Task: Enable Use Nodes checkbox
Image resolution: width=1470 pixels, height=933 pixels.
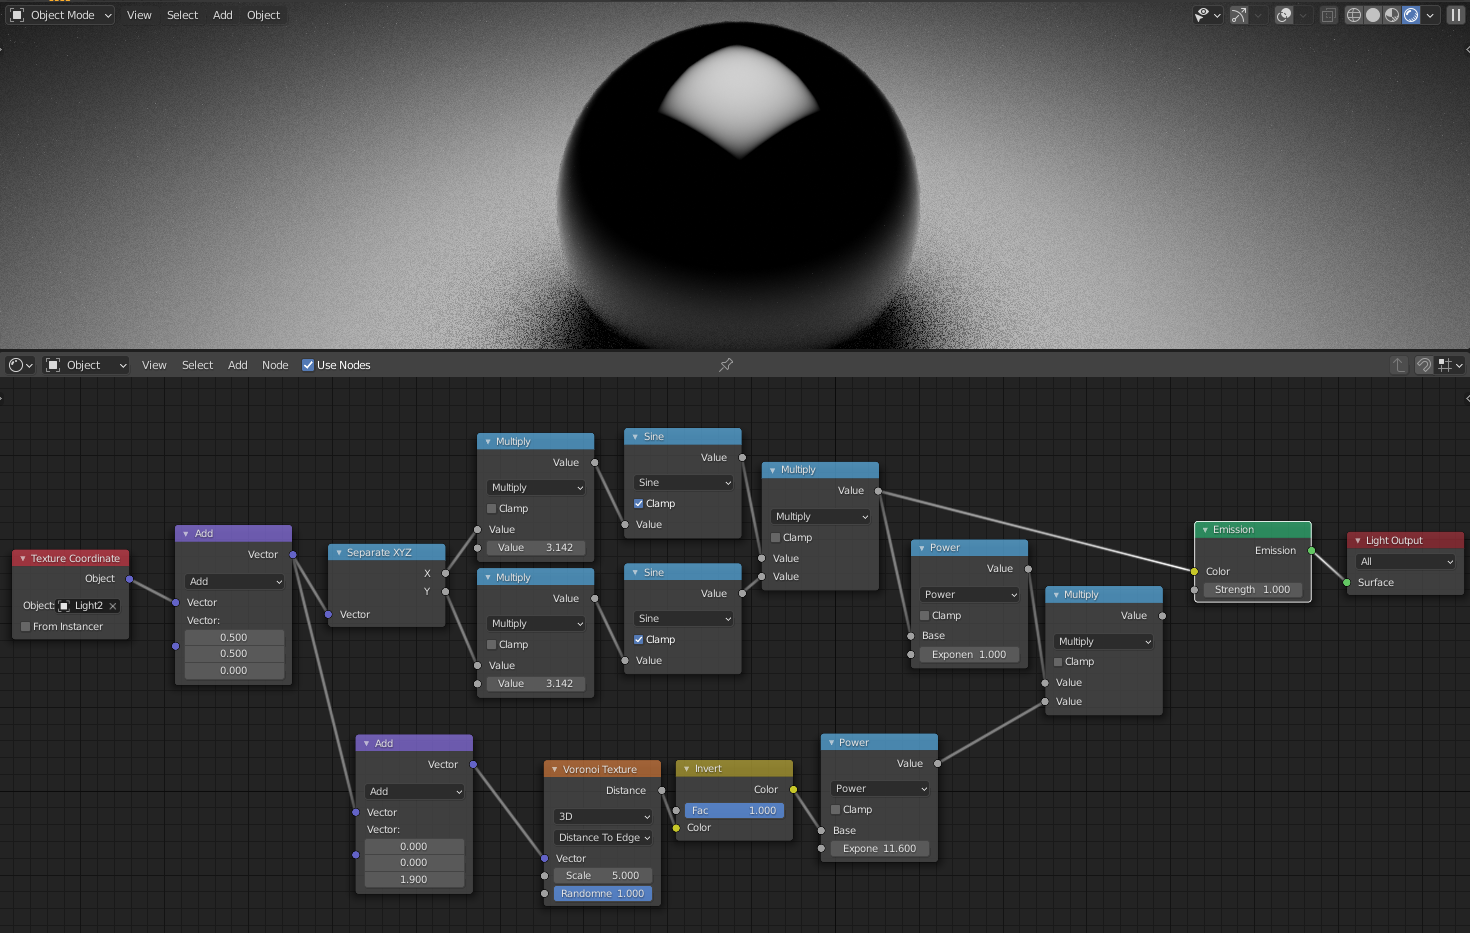Action: click(308, 365)
